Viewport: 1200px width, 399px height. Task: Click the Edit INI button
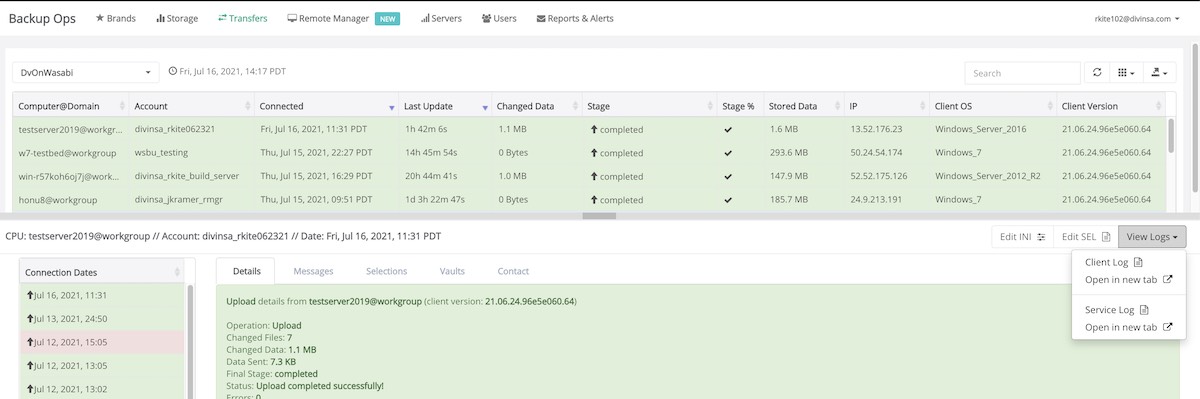point(1022,236)
